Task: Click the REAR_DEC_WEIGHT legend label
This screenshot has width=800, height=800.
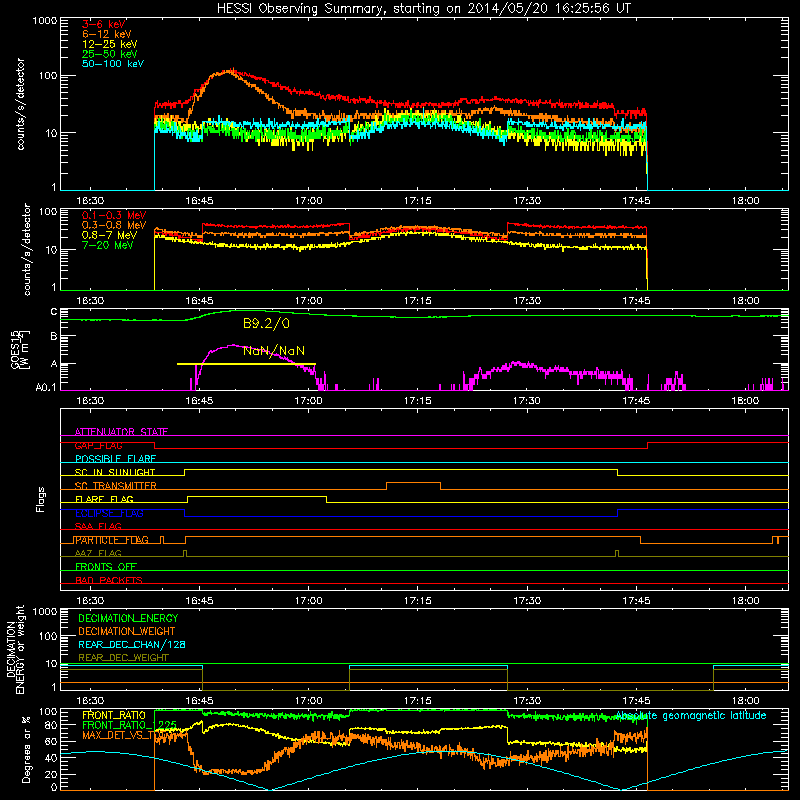Action: (123, 658)
